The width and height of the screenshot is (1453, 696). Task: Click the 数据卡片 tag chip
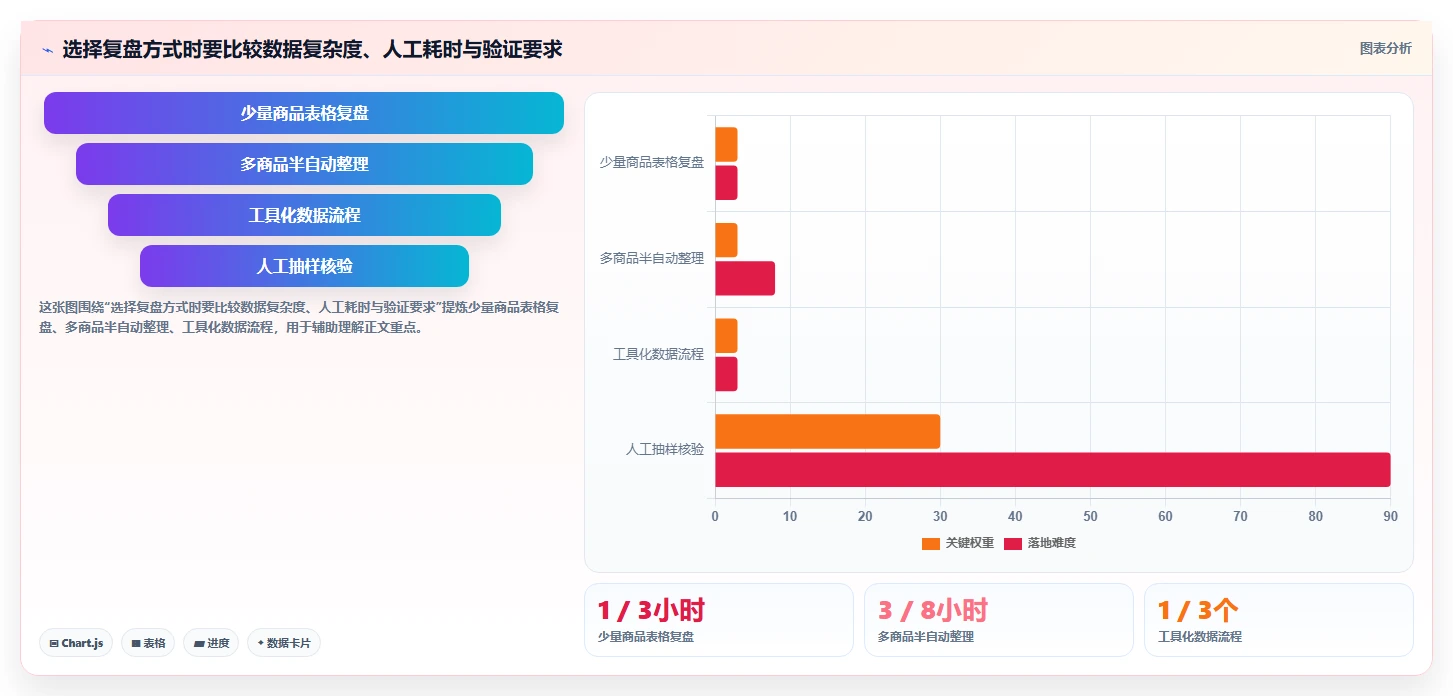click(283, 643)
